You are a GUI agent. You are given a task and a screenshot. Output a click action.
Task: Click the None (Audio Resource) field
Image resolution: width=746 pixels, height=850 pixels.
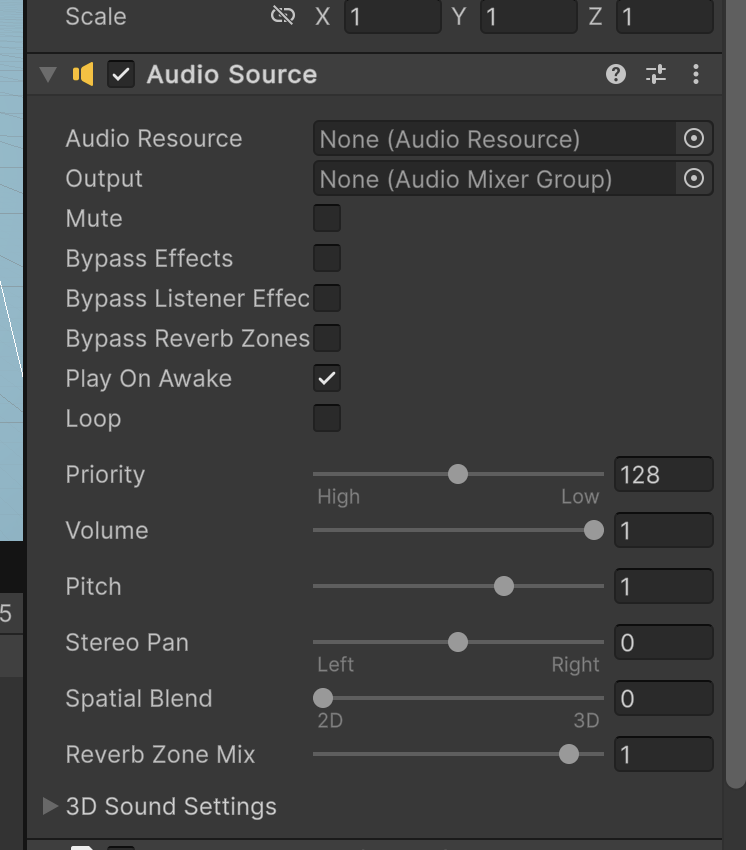495,139
